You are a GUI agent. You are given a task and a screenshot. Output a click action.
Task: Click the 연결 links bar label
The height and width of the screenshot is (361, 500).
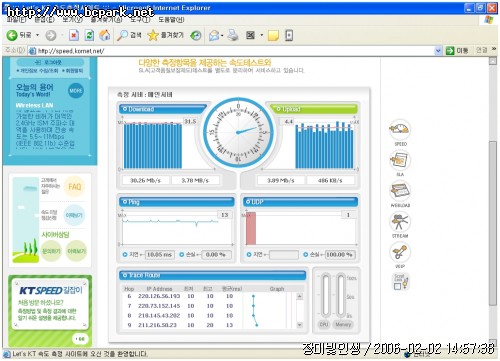point(481,50)
